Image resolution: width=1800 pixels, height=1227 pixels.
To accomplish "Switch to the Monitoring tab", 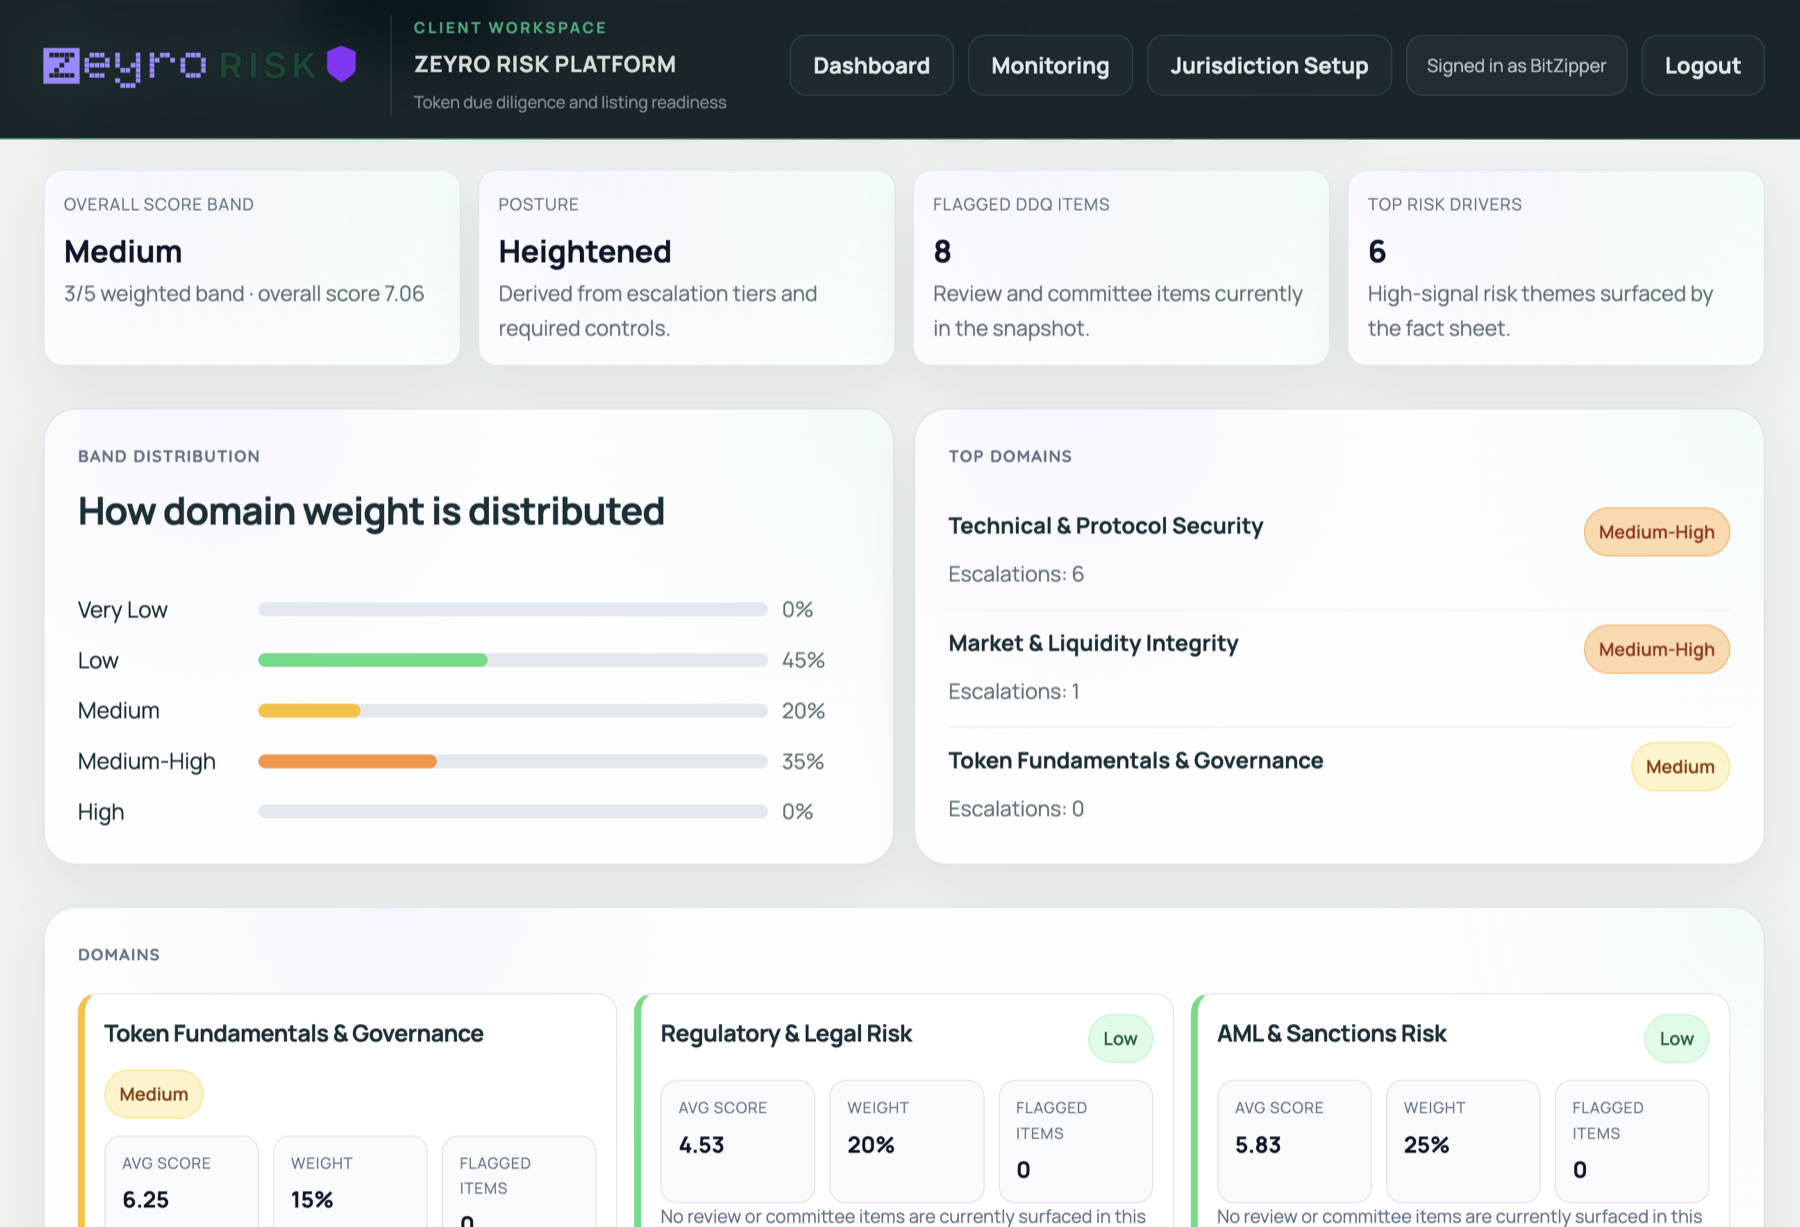I will (x=1049, y=65).
